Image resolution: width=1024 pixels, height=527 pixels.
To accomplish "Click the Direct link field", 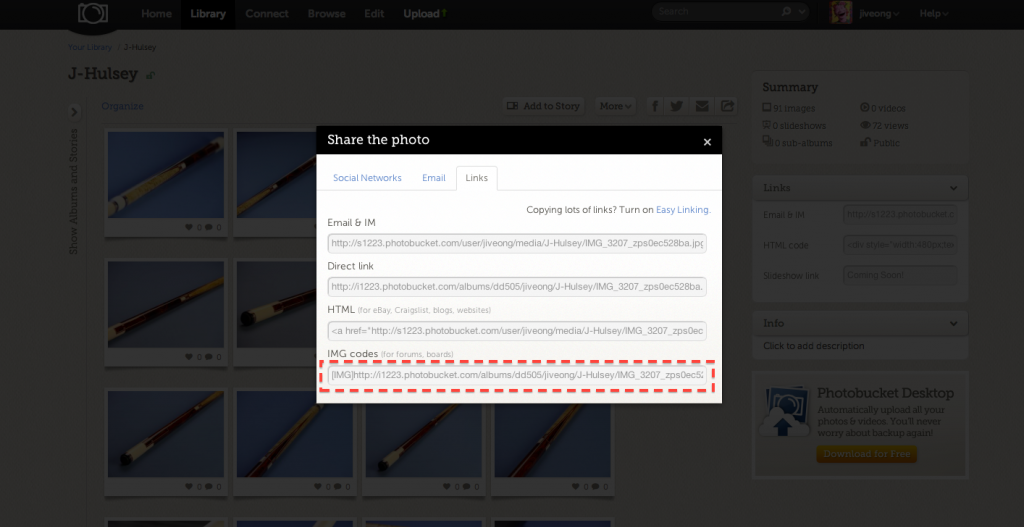I will [x=517, y=287].
